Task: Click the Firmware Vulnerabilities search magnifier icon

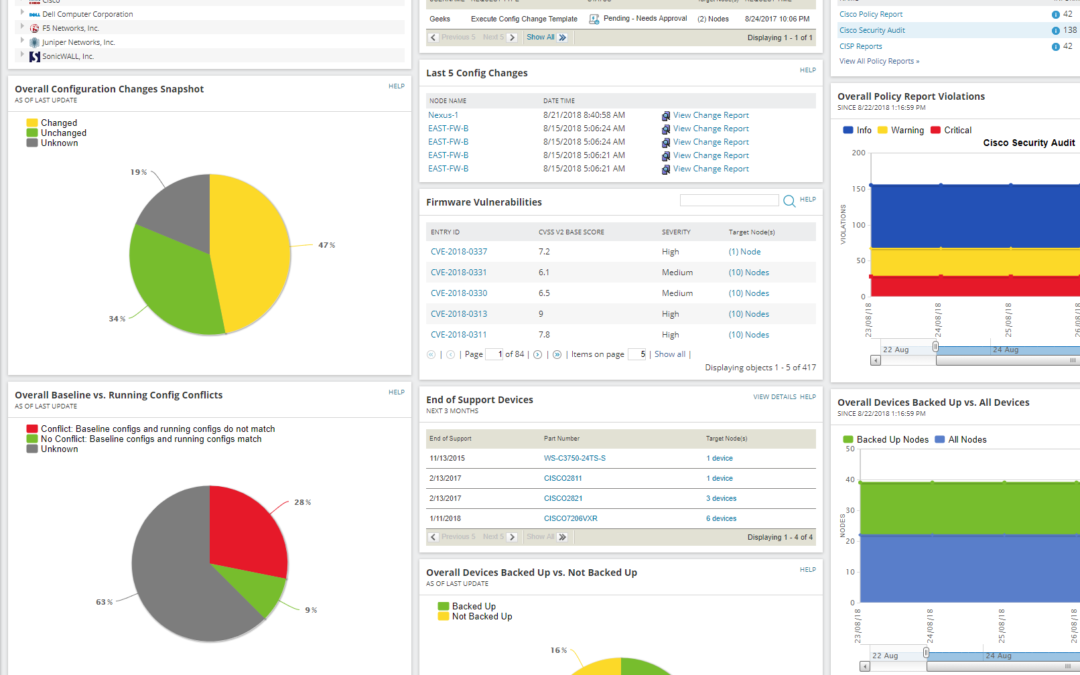Action: coord(789,200)
